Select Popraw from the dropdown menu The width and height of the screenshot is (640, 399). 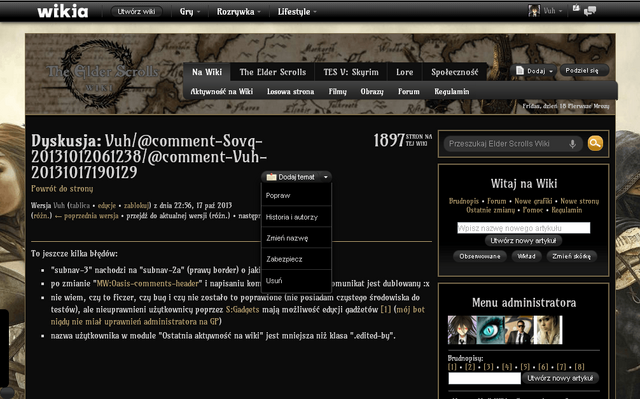click(296, 195)
